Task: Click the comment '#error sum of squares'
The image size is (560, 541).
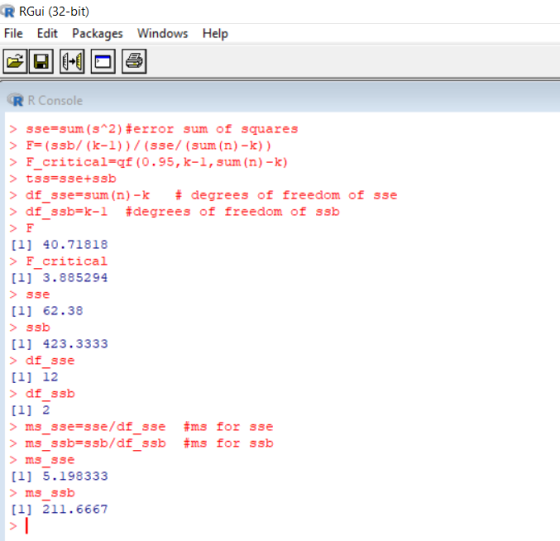Action: [212, 129]
